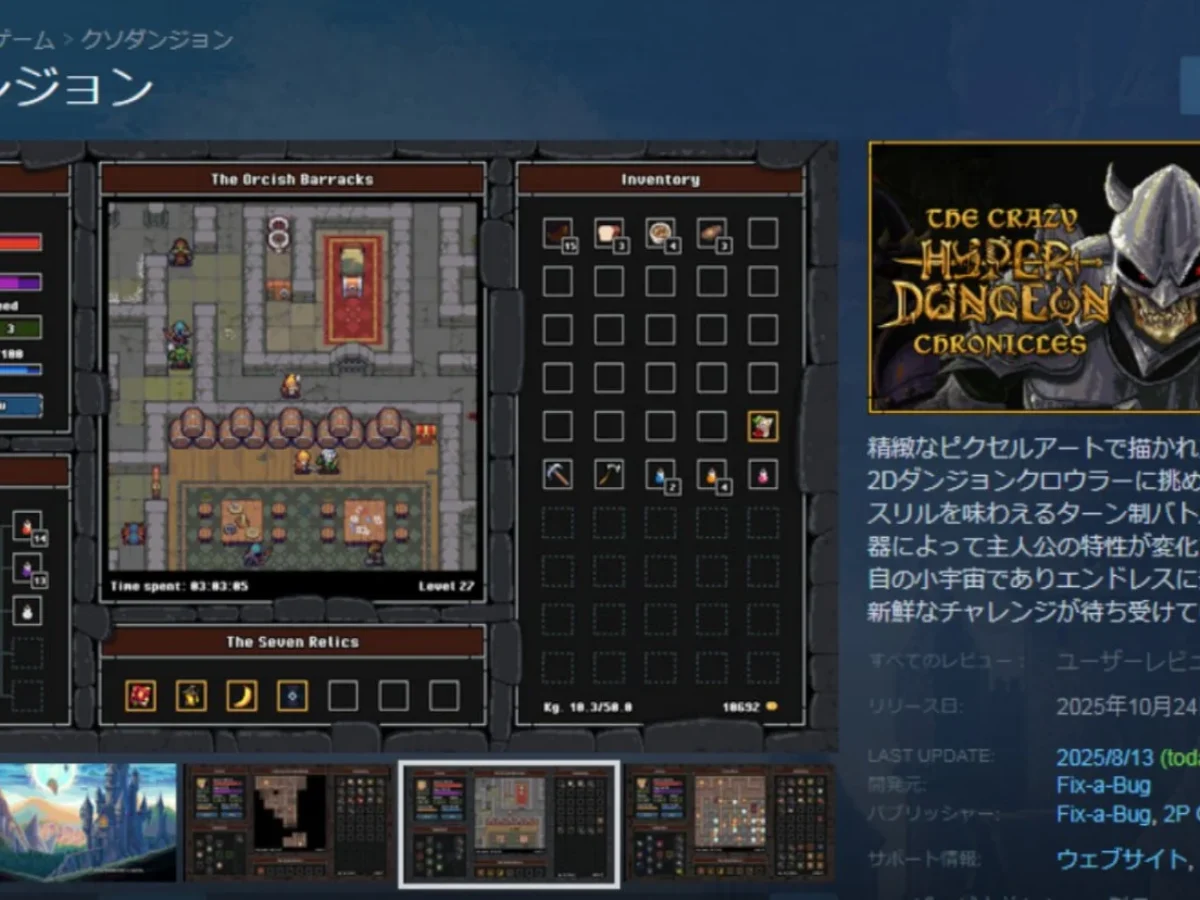
Task: Click the "Kg. 10.3/50.0" weight text
Action: [588, 707]
